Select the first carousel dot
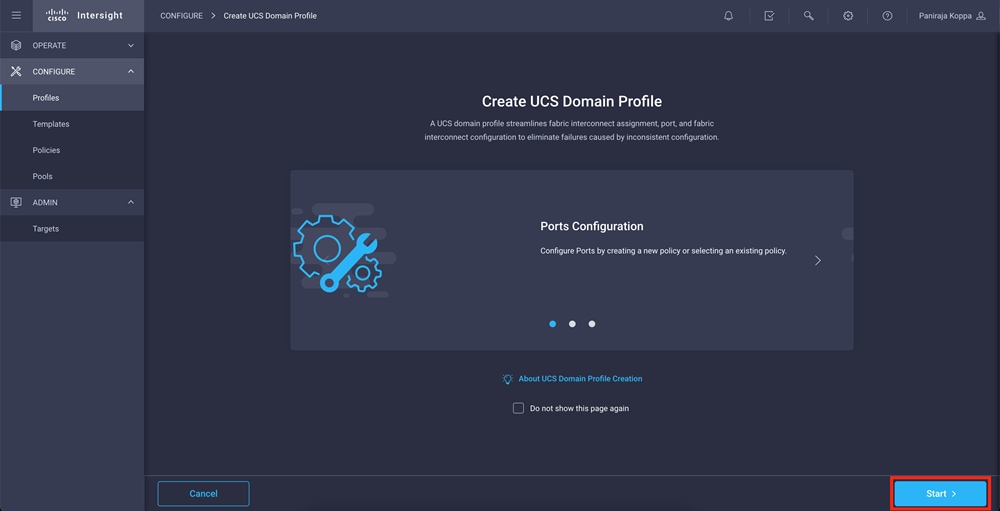This screenshot has height=511, width=1000. coord(552,324)
